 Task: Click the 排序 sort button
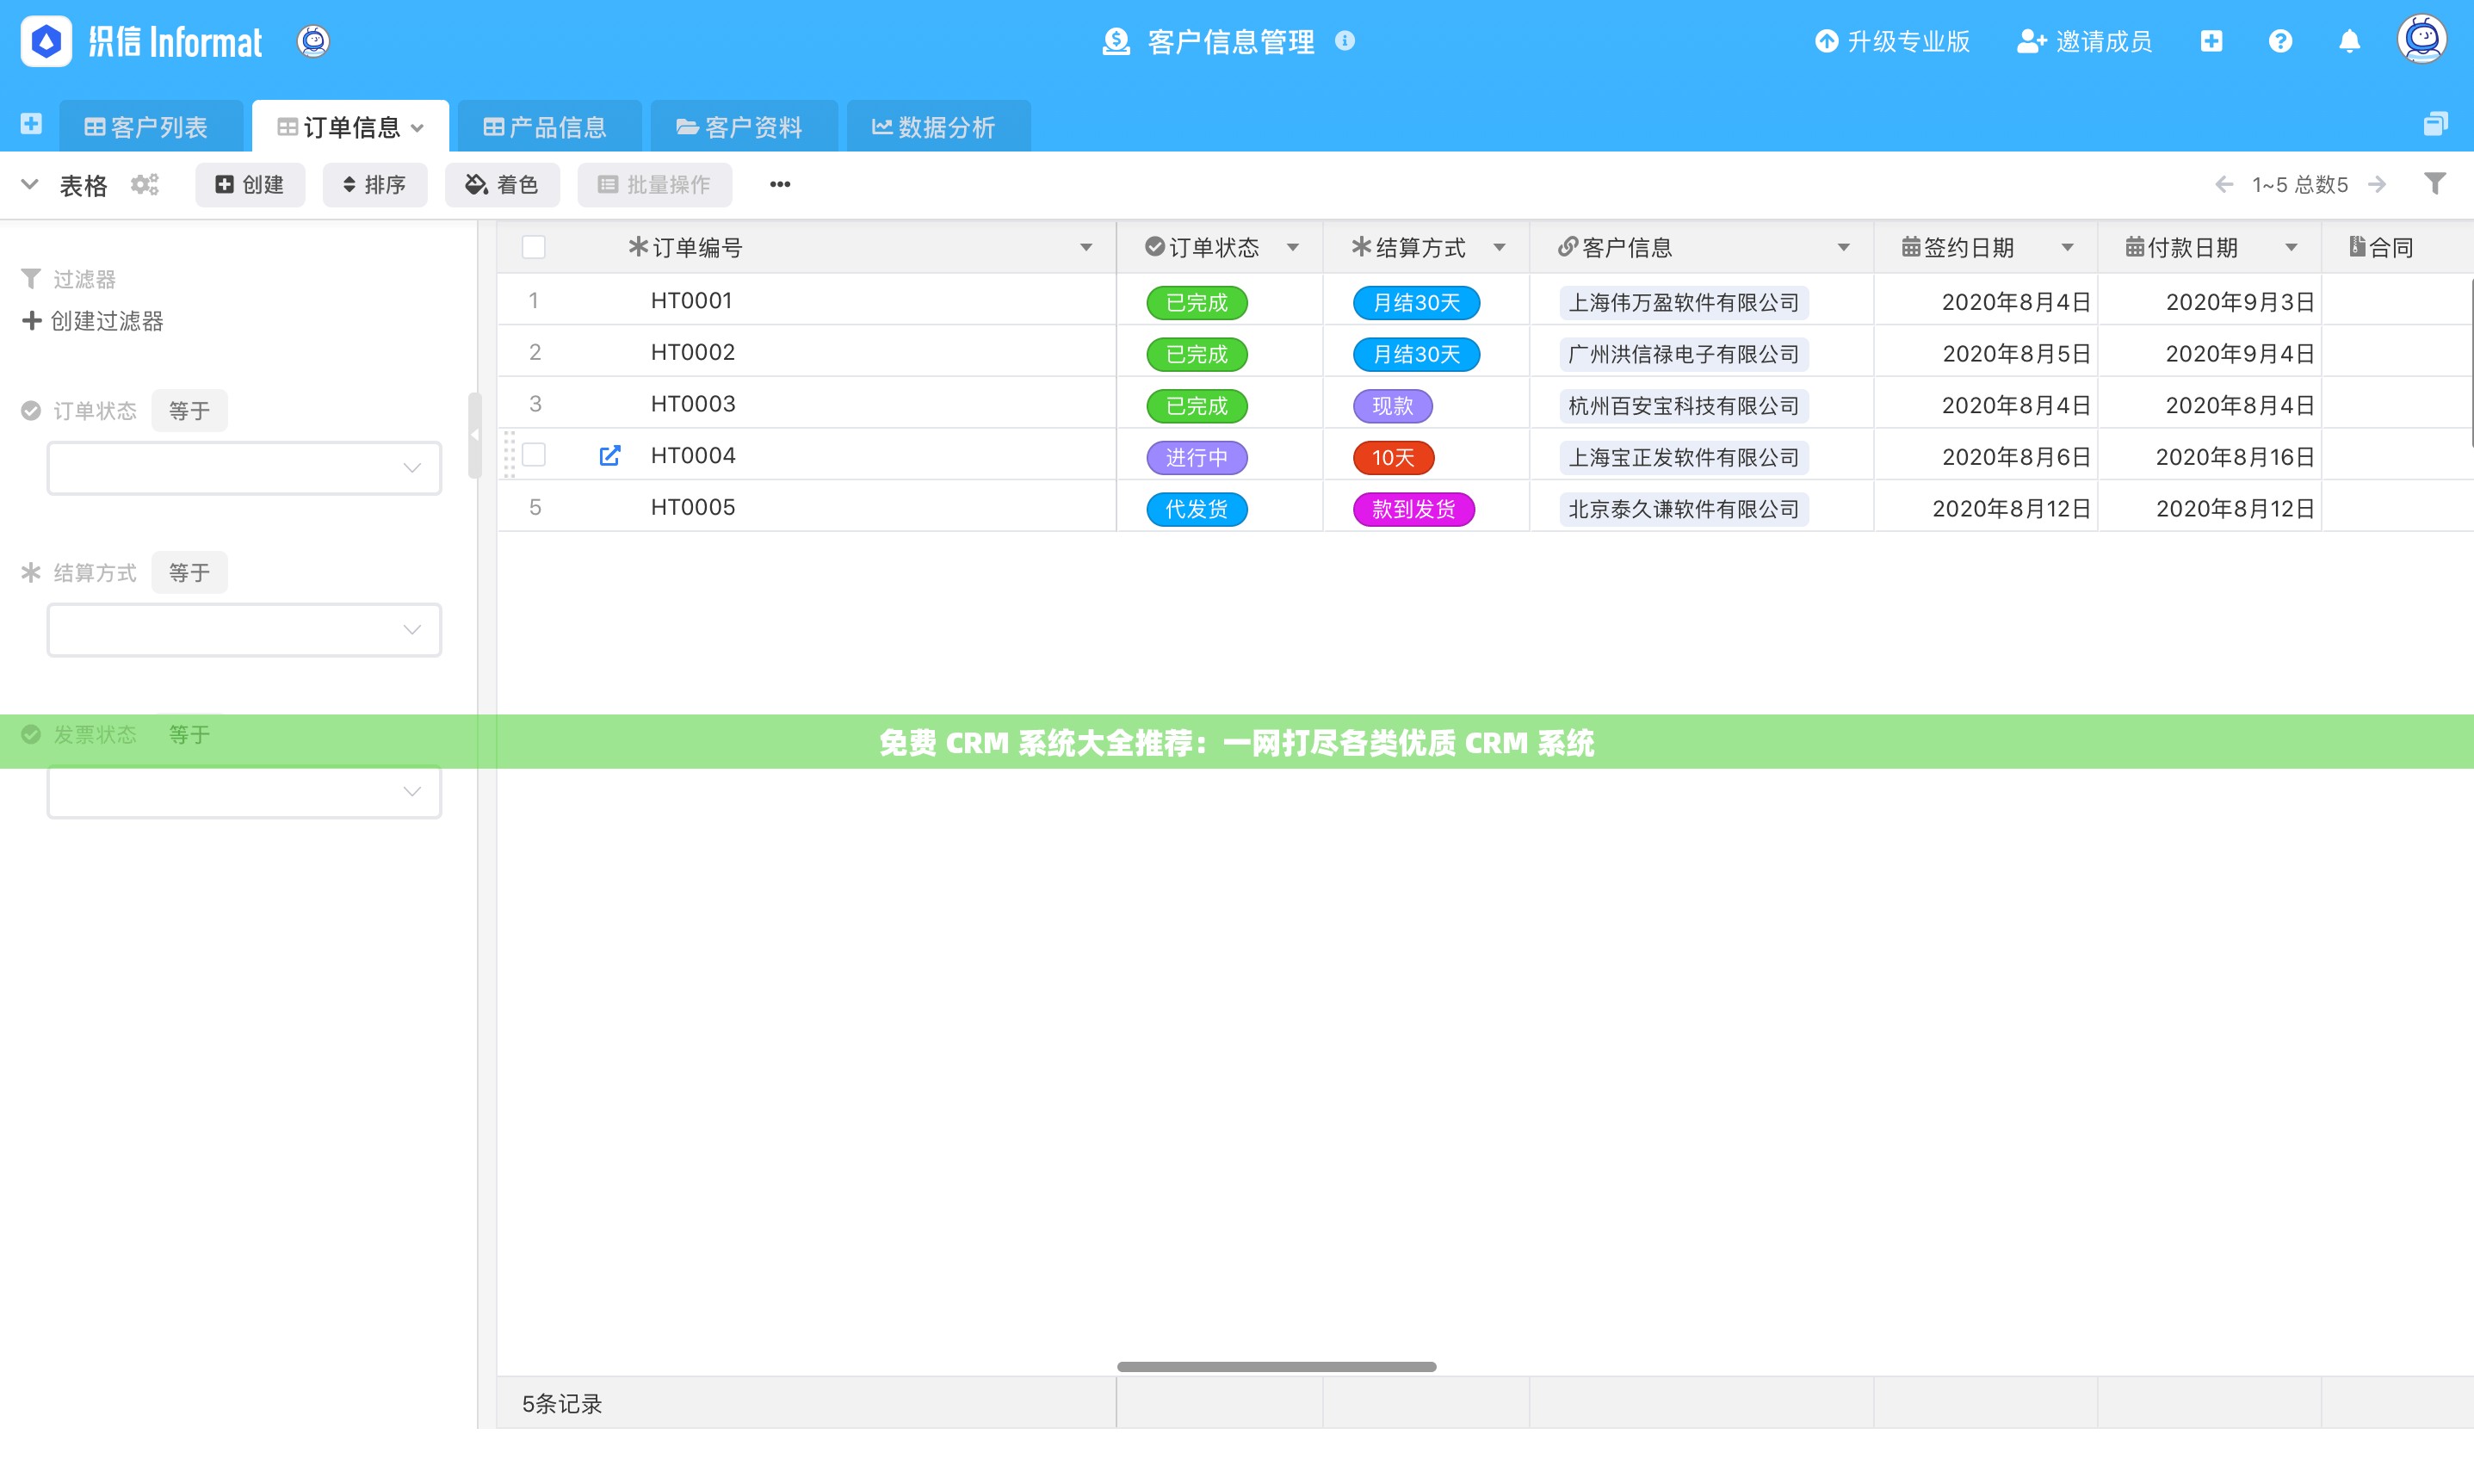tap(375, 185)
